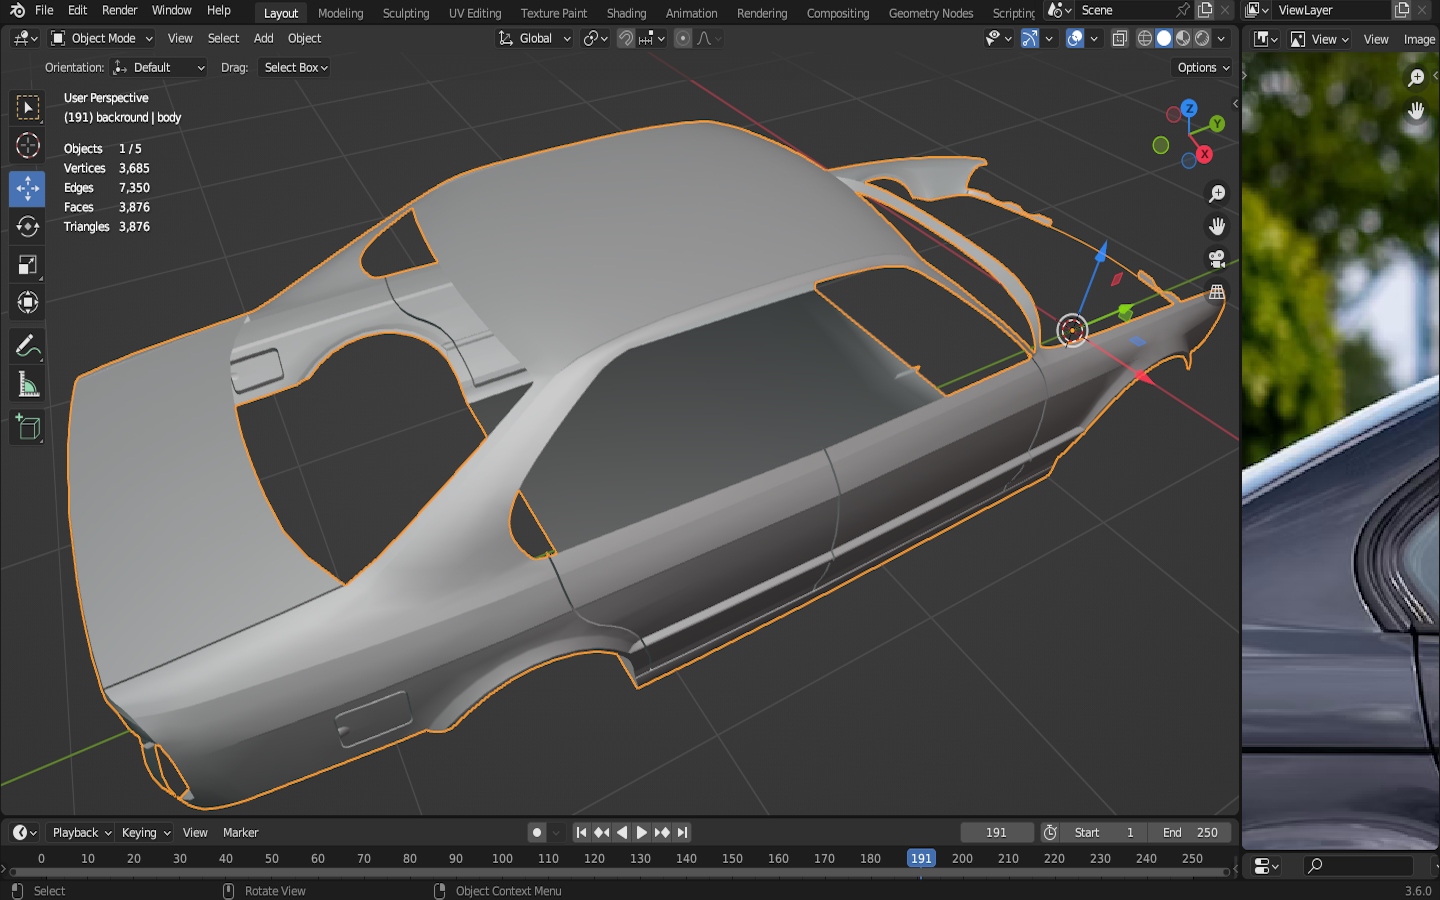Open the Object Mode dropdown

pos(102,39)
